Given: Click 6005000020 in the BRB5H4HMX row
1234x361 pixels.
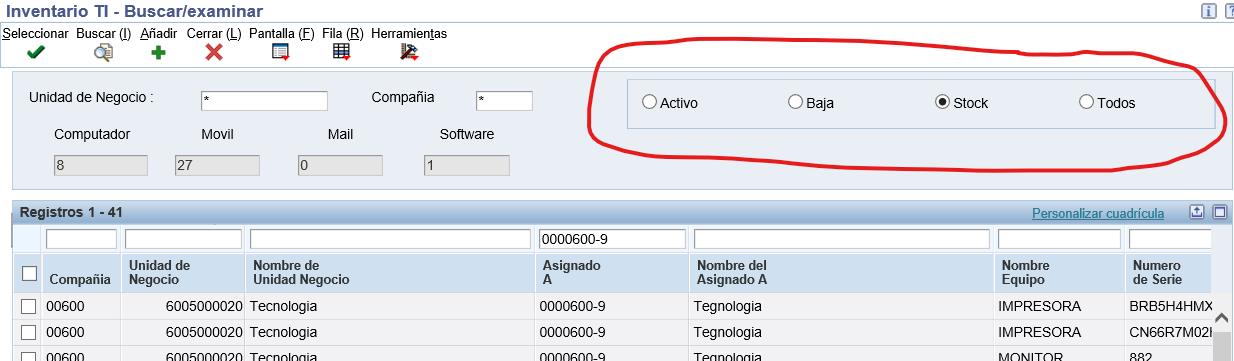Looking at the screenshot, I should 205,306.
